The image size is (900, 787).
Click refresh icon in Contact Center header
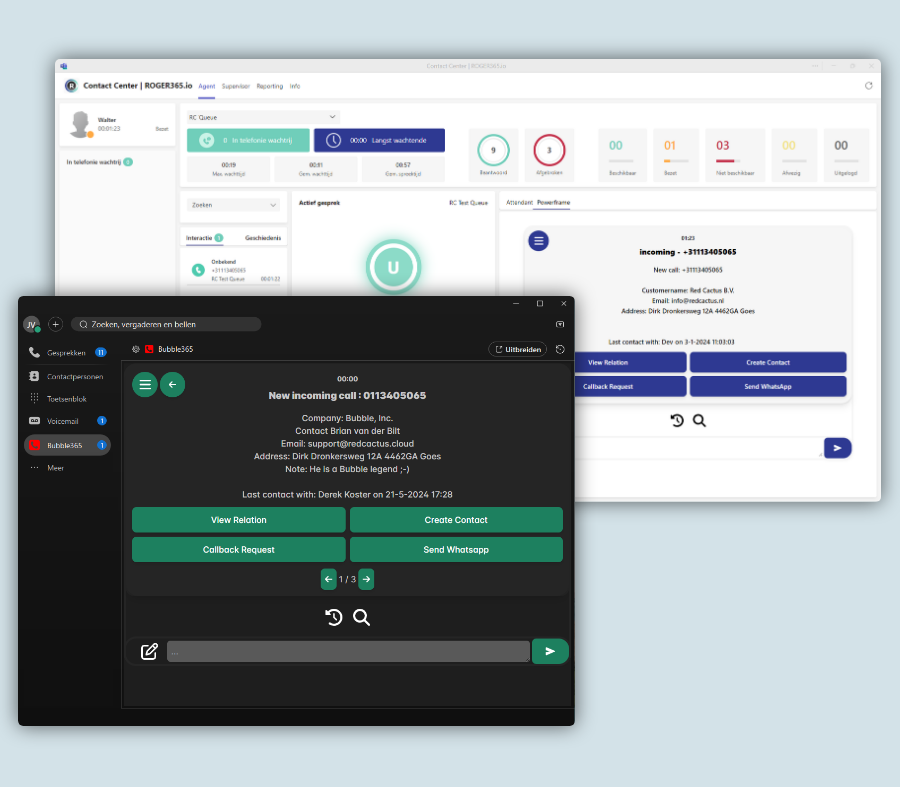[x=868, y=86]
